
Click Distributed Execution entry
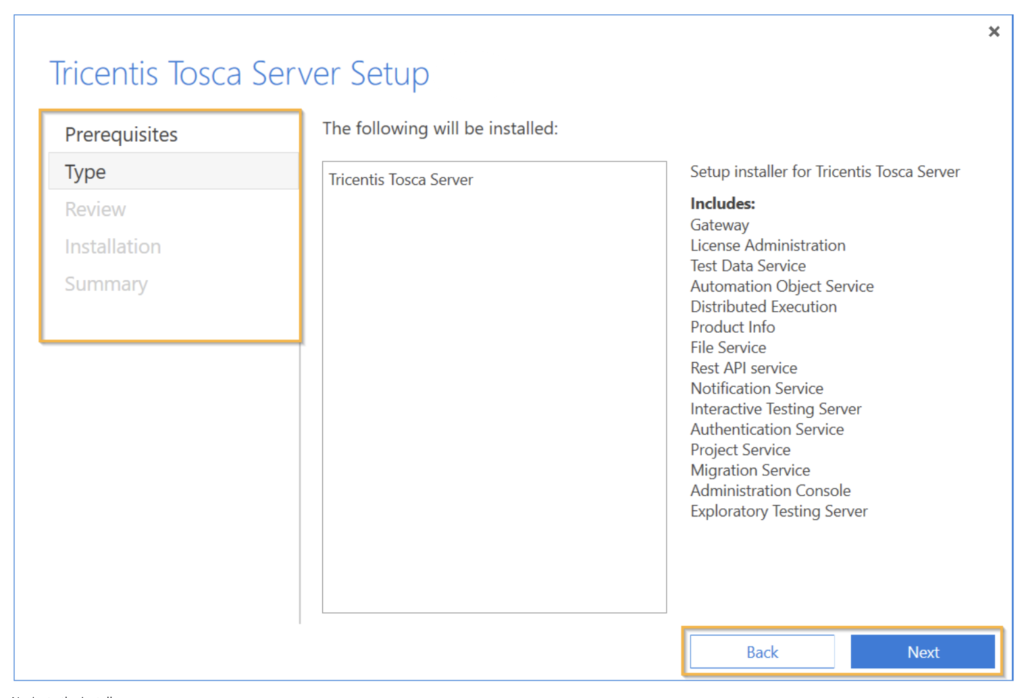763,306
